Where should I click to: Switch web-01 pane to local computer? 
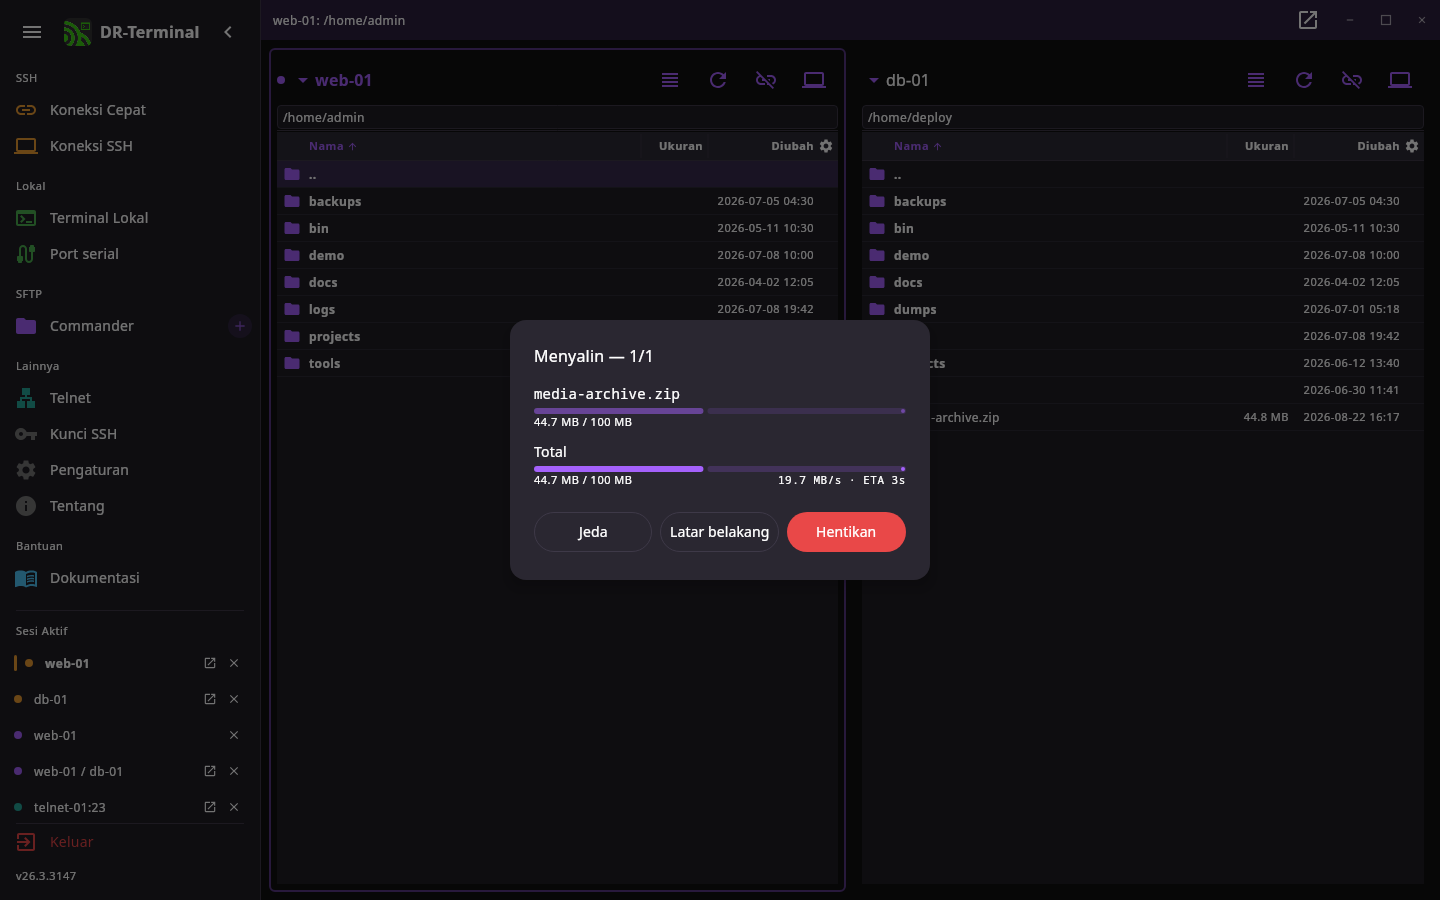(x=814, y=80)
